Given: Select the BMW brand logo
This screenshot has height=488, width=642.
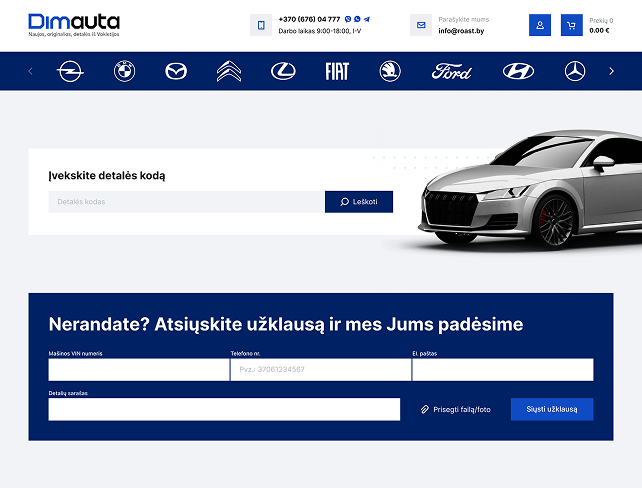Looking at the screenshot, I should [x=124, y=71].
